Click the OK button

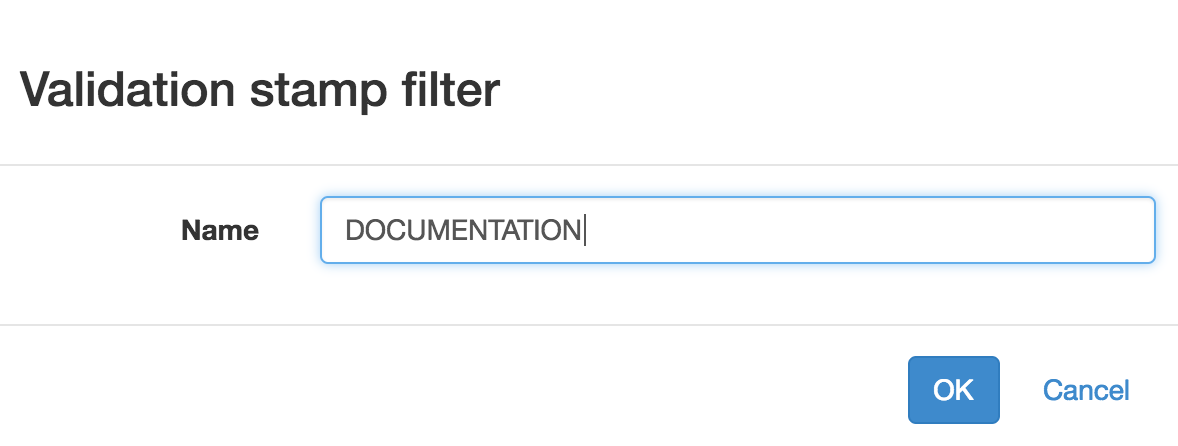coord(953,389)
